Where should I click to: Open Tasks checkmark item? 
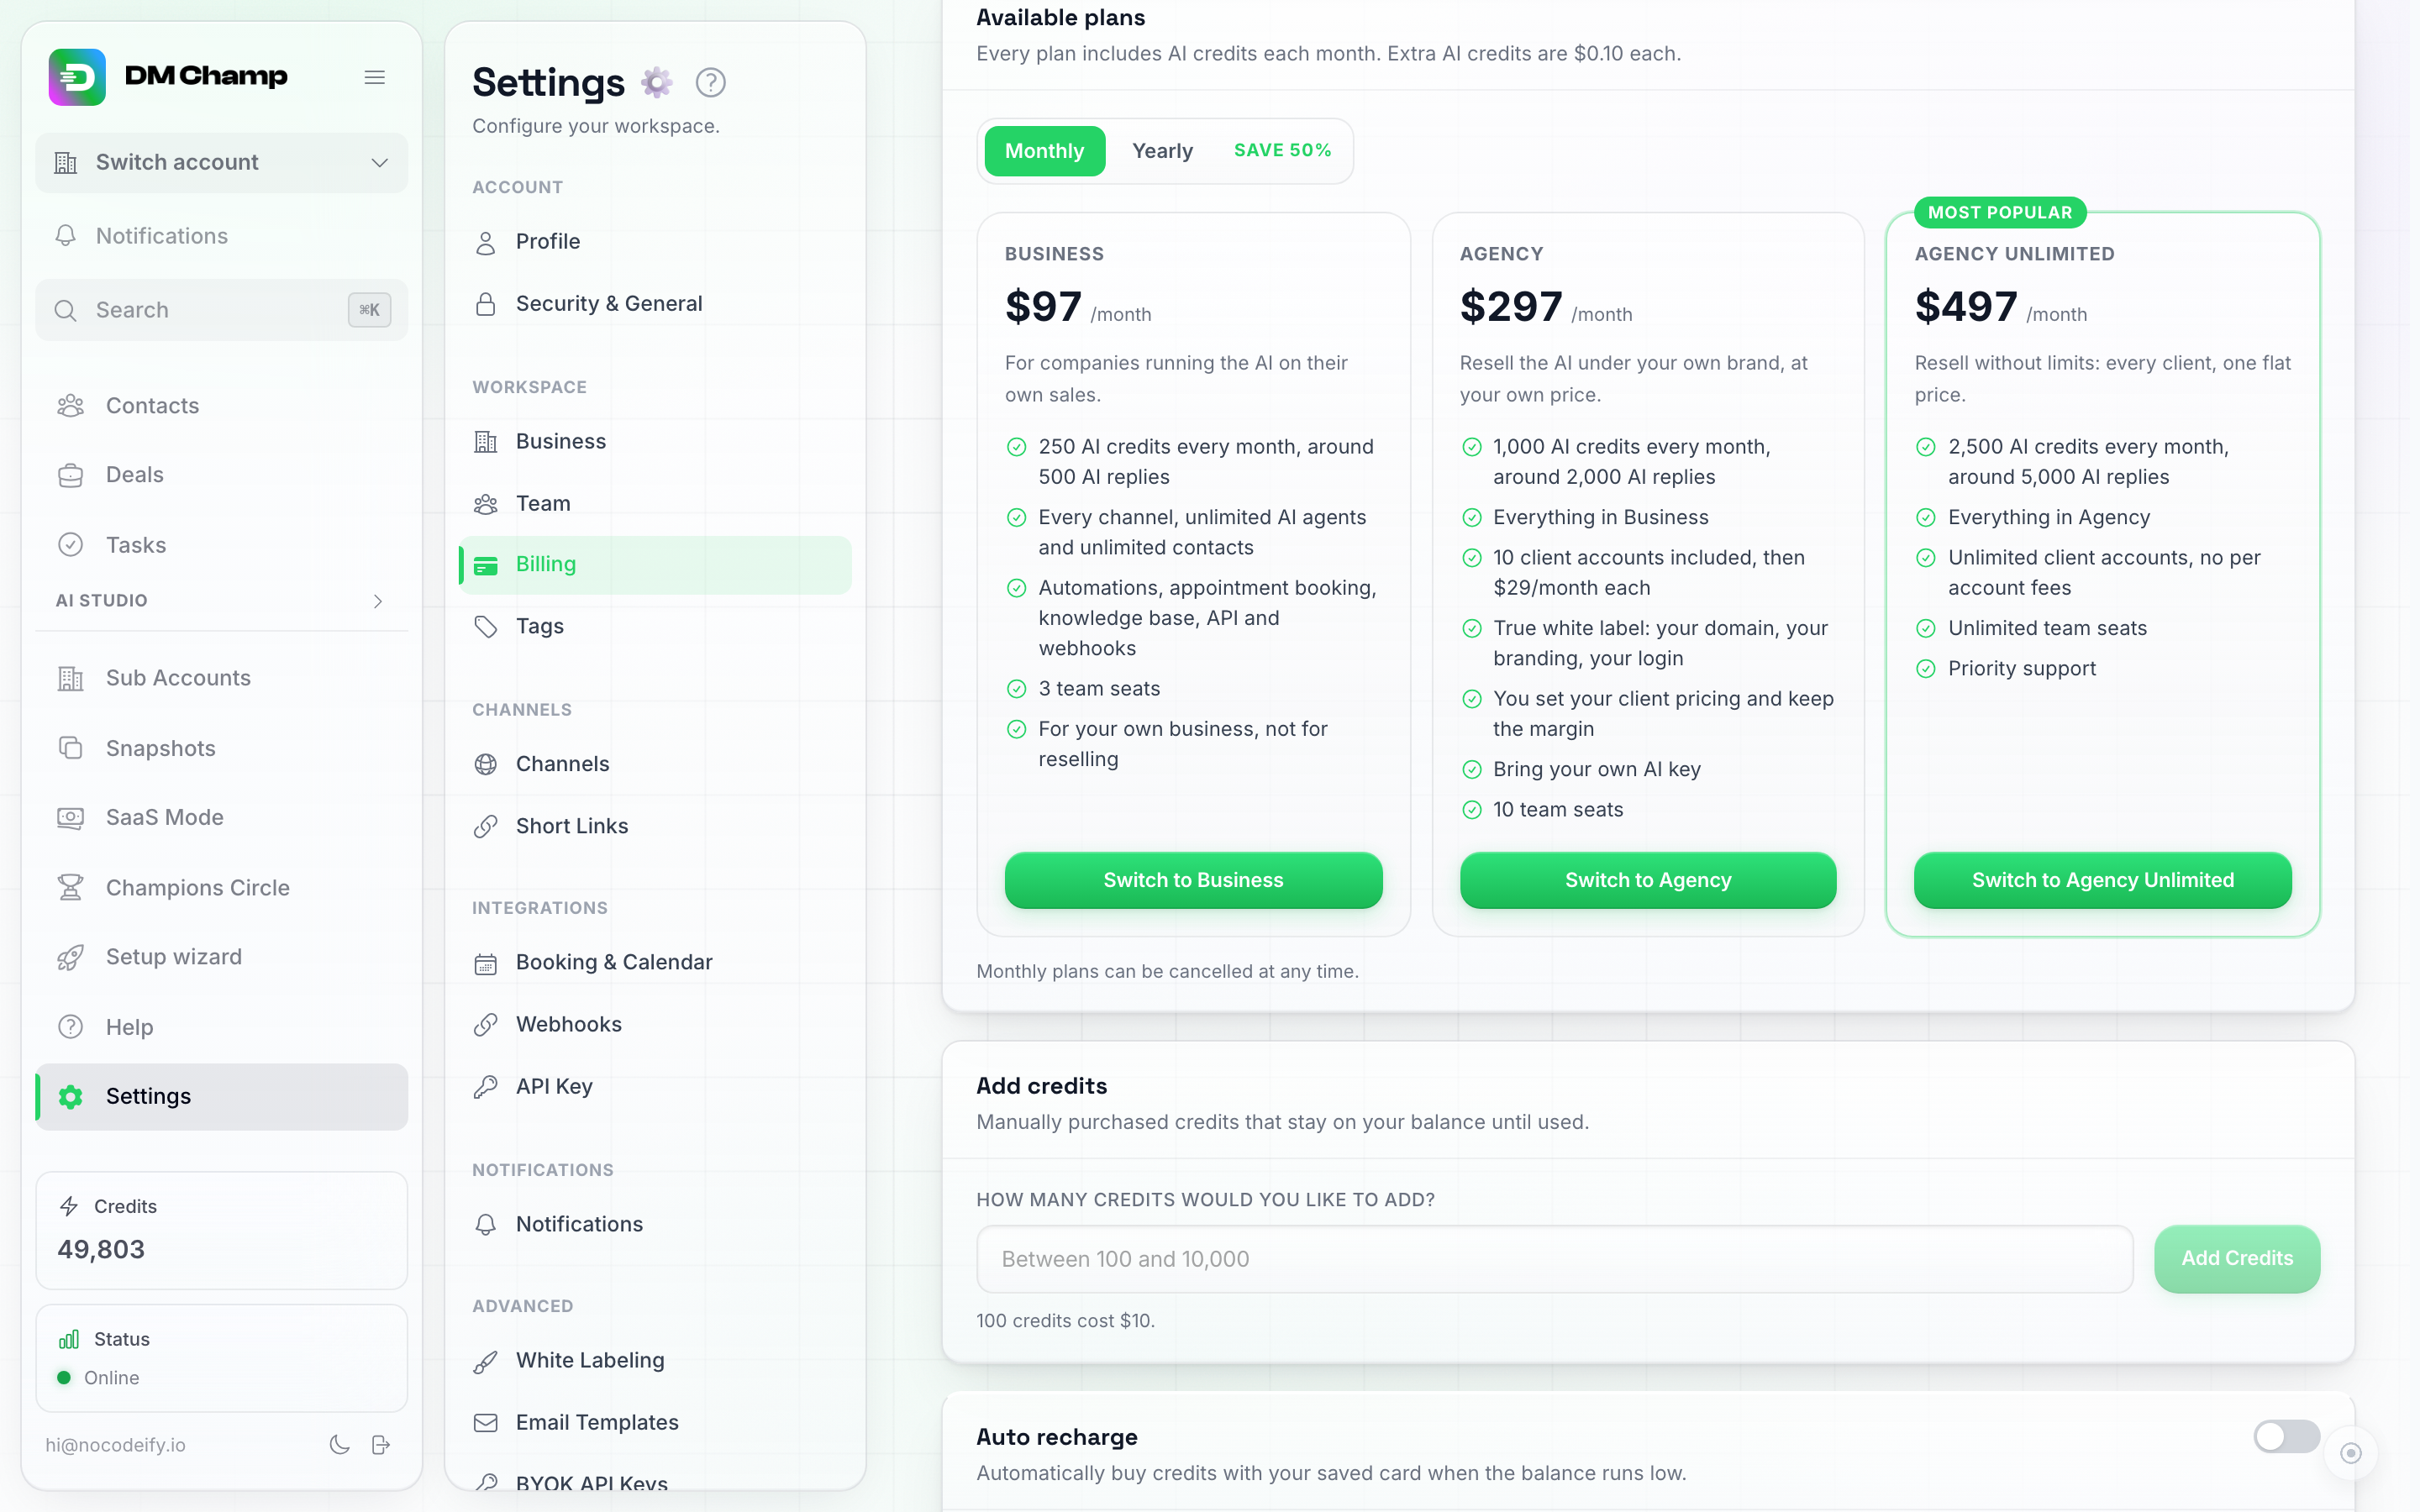click(x=221, y=545)
